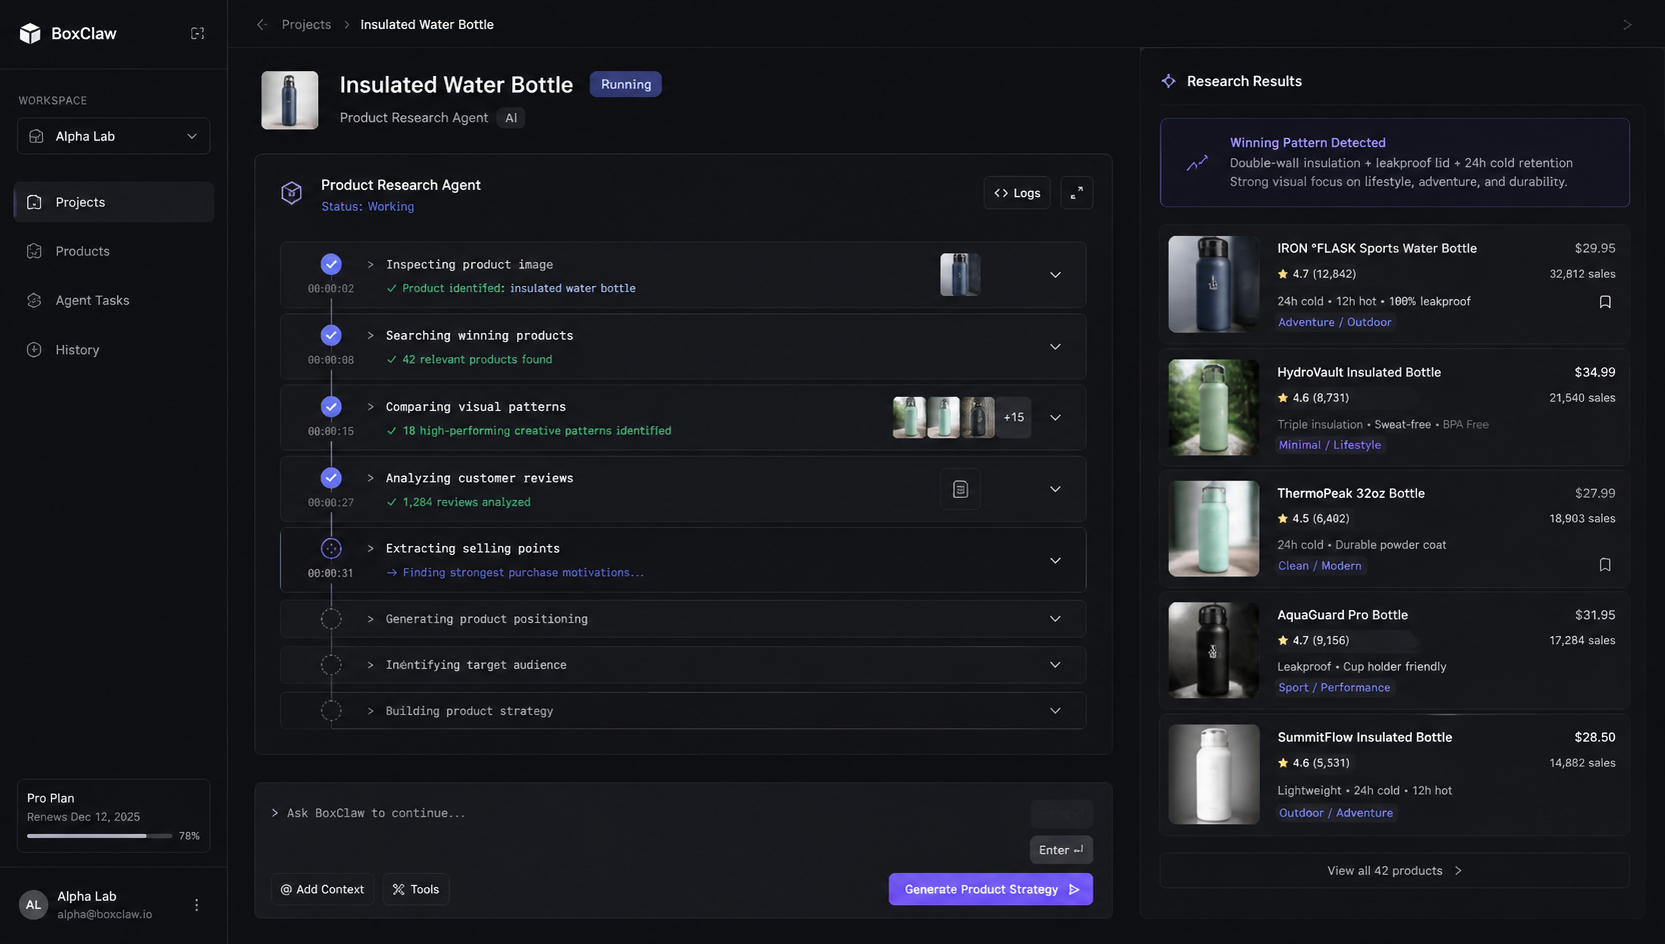Click in-progress spinner for Extracting selling points
The height and width of the screenshot is (944, 1665).
click(x=331, y=549)
